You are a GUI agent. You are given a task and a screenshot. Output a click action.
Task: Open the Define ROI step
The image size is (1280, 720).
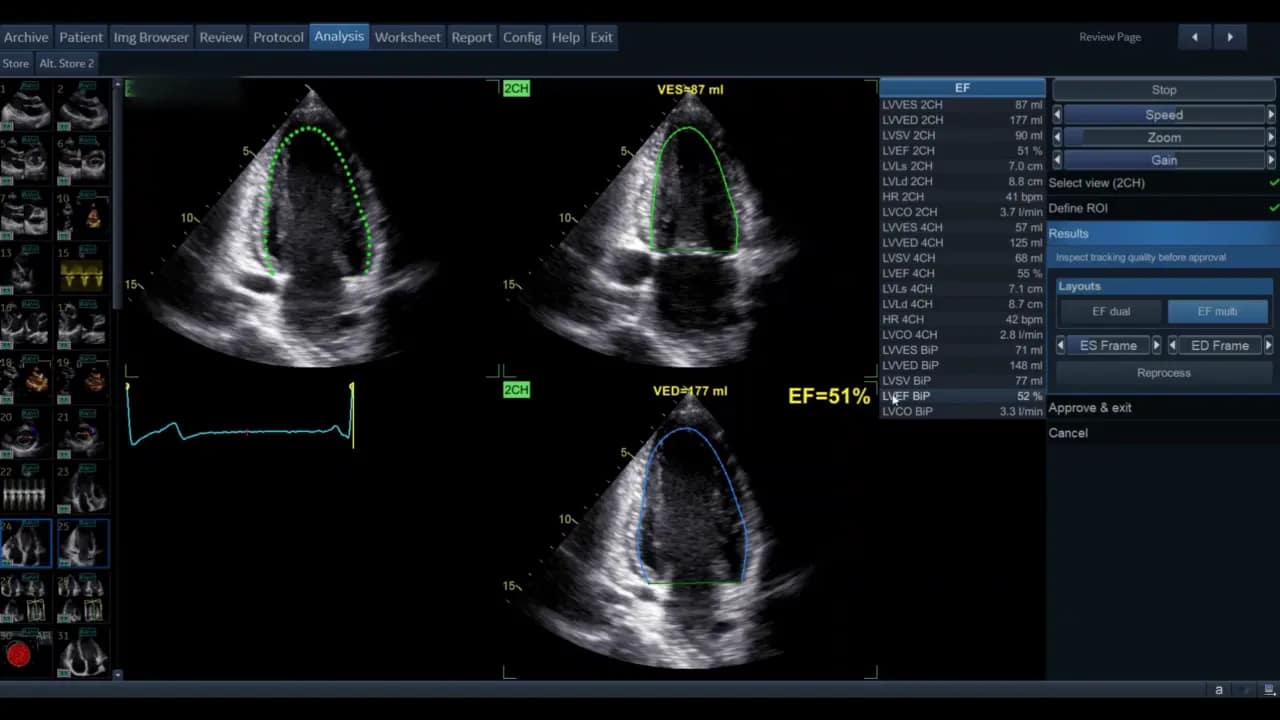(x=1078, y=208)
